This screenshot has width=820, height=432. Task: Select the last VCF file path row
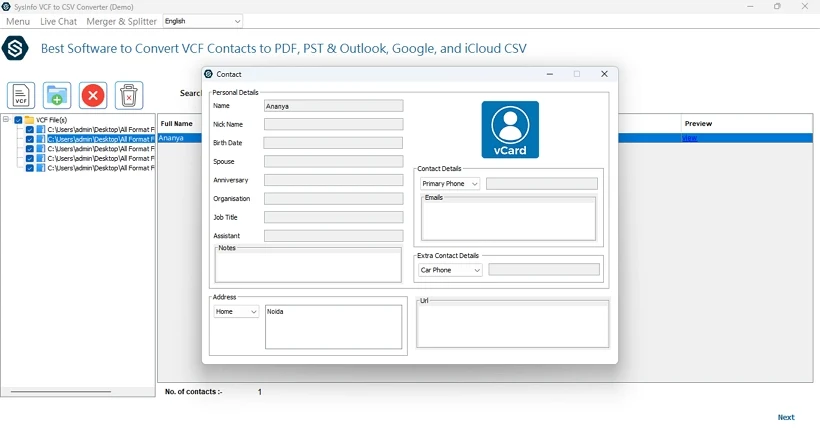point(101,168)
